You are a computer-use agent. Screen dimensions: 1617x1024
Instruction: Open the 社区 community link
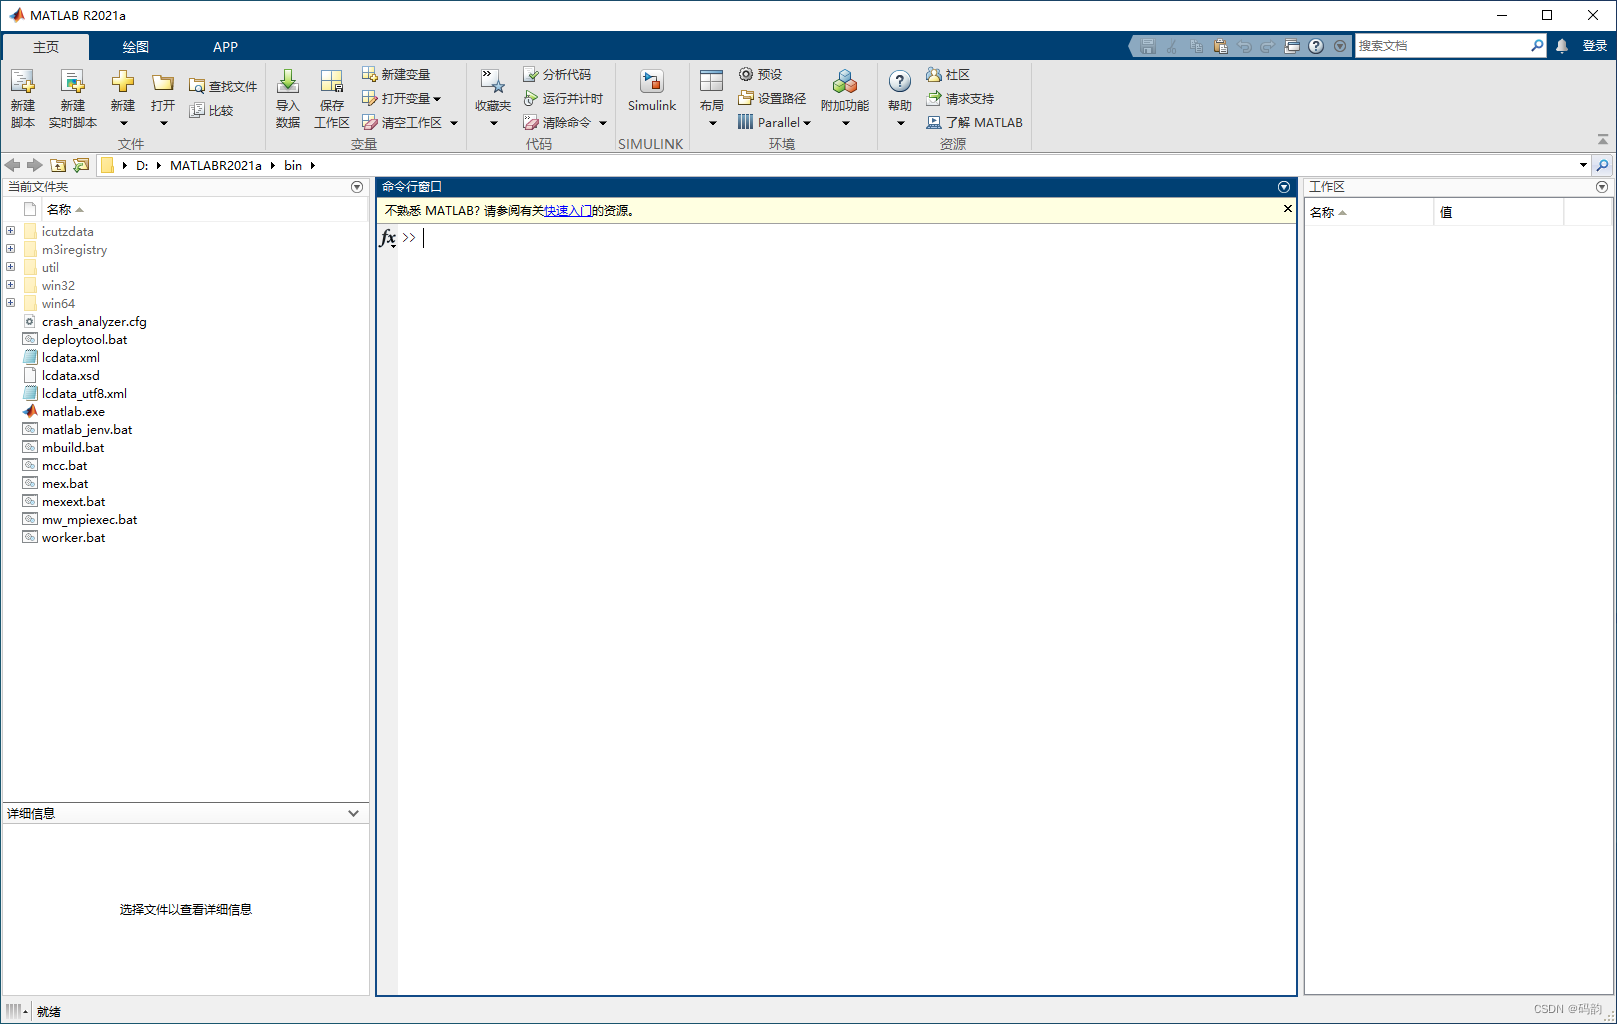click(948, 74)
